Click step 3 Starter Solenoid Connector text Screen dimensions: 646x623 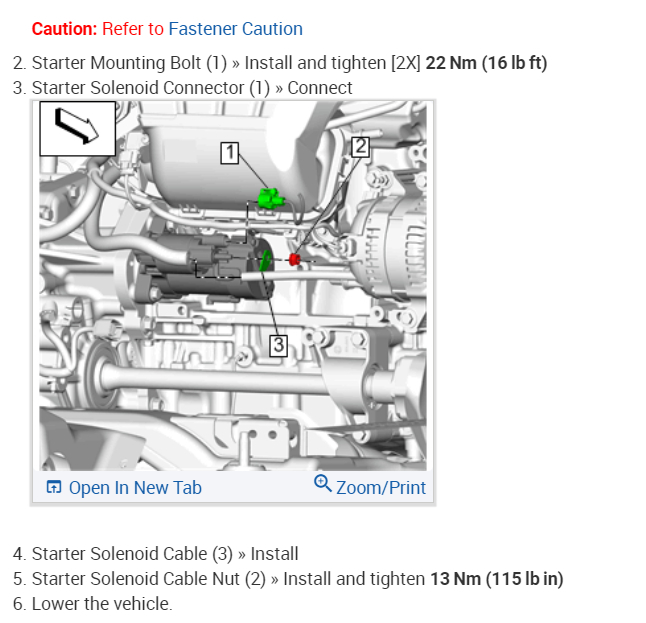click(183, 88)
